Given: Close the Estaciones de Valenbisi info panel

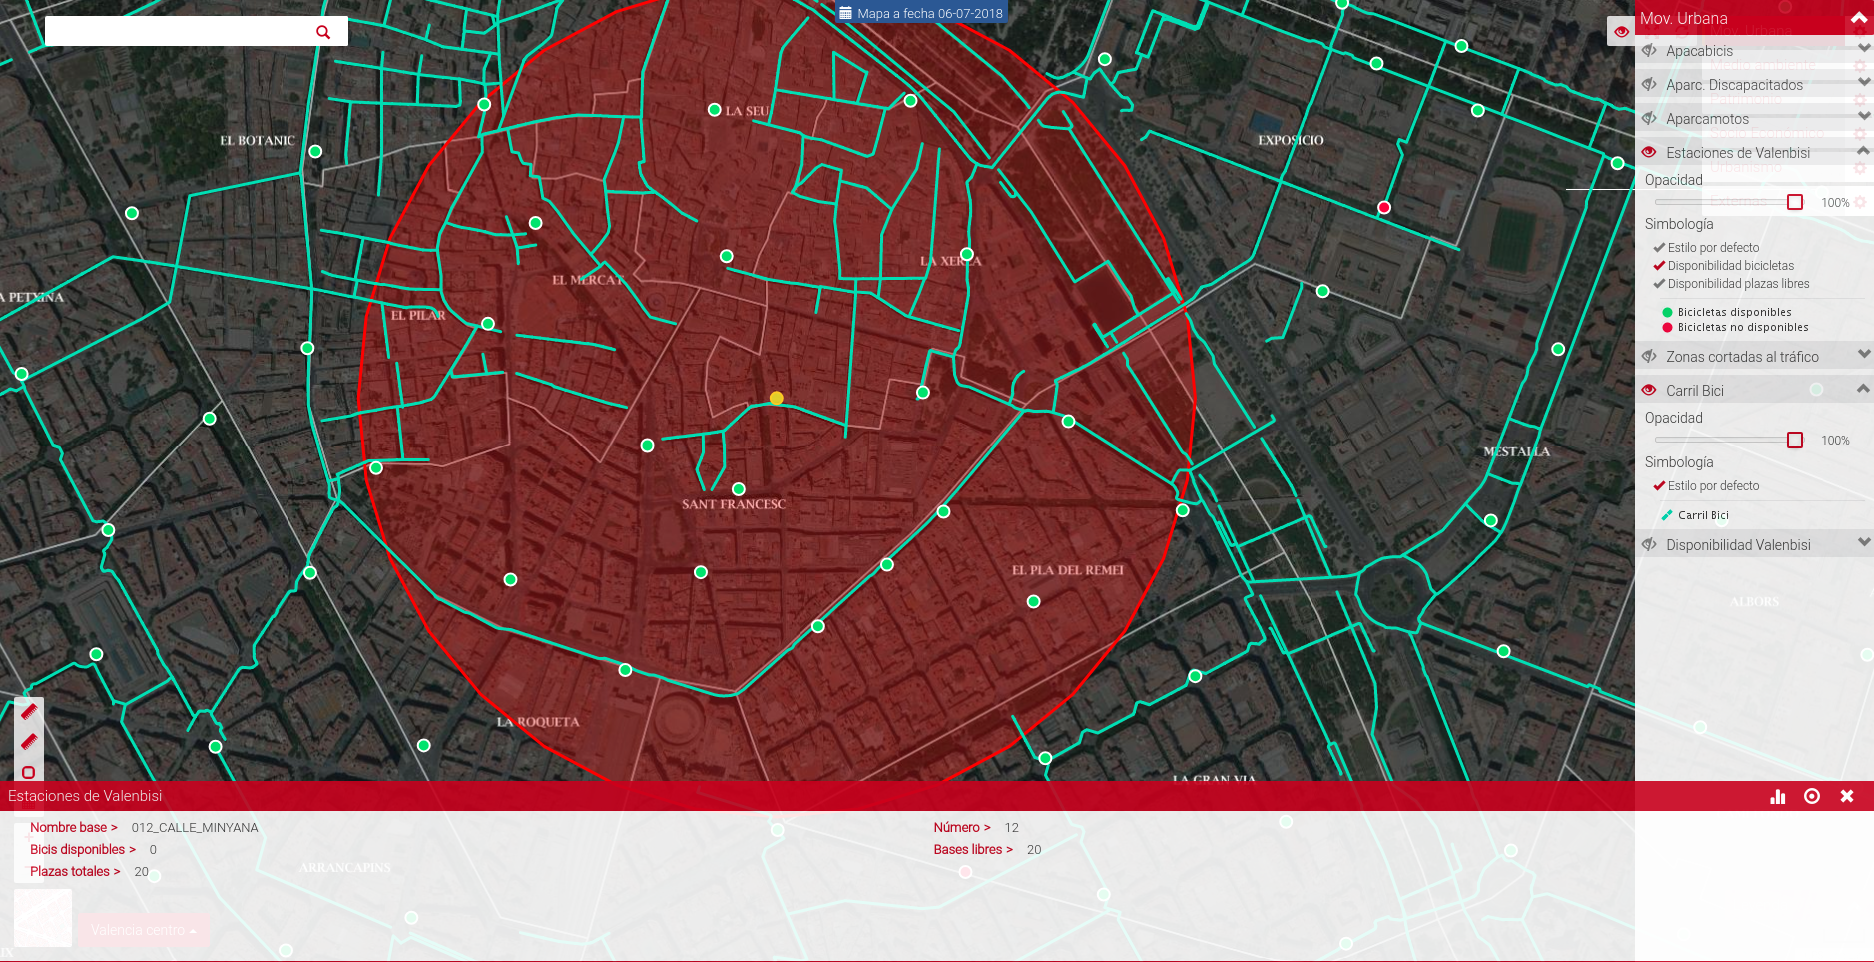Looking at the screenshot, I should (x=1847, y=796).
